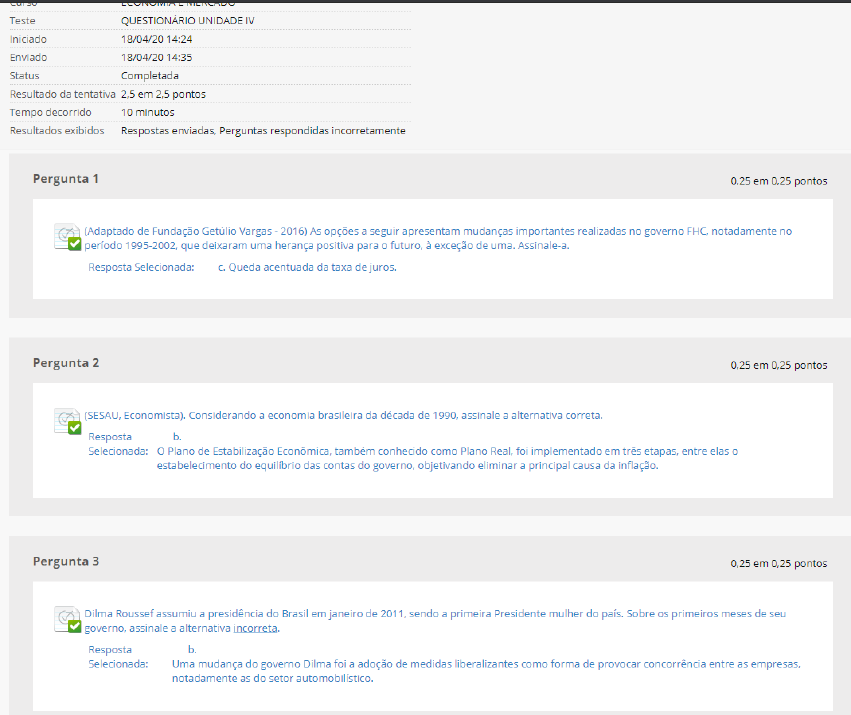Click the underlined word "incorreta"
Image resolution: width=851 pixels, height=715 pixels.
[x=255, y=629]
